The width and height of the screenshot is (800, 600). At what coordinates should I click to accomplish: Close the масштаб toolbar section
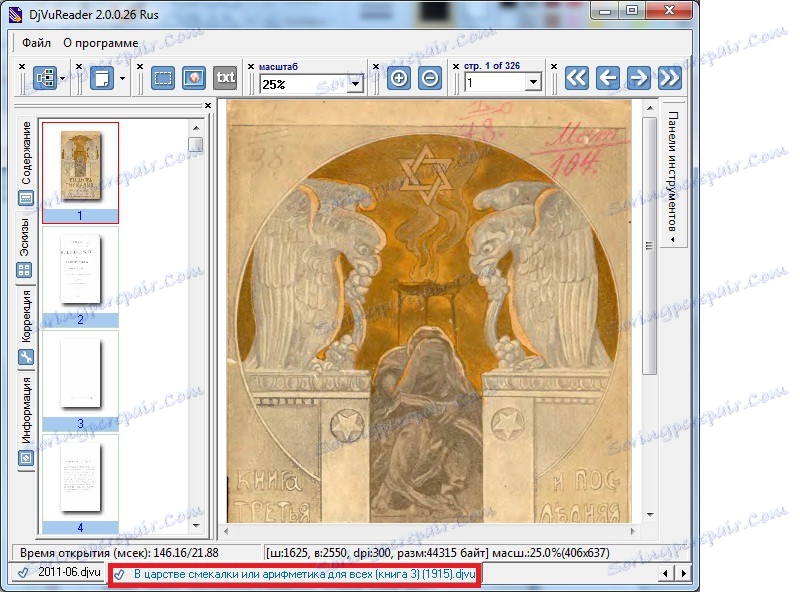(251, 67)
